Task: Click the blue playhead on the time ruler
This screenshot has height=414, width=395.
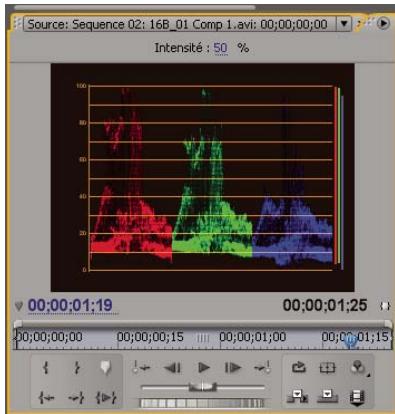Action: point(350,341)
